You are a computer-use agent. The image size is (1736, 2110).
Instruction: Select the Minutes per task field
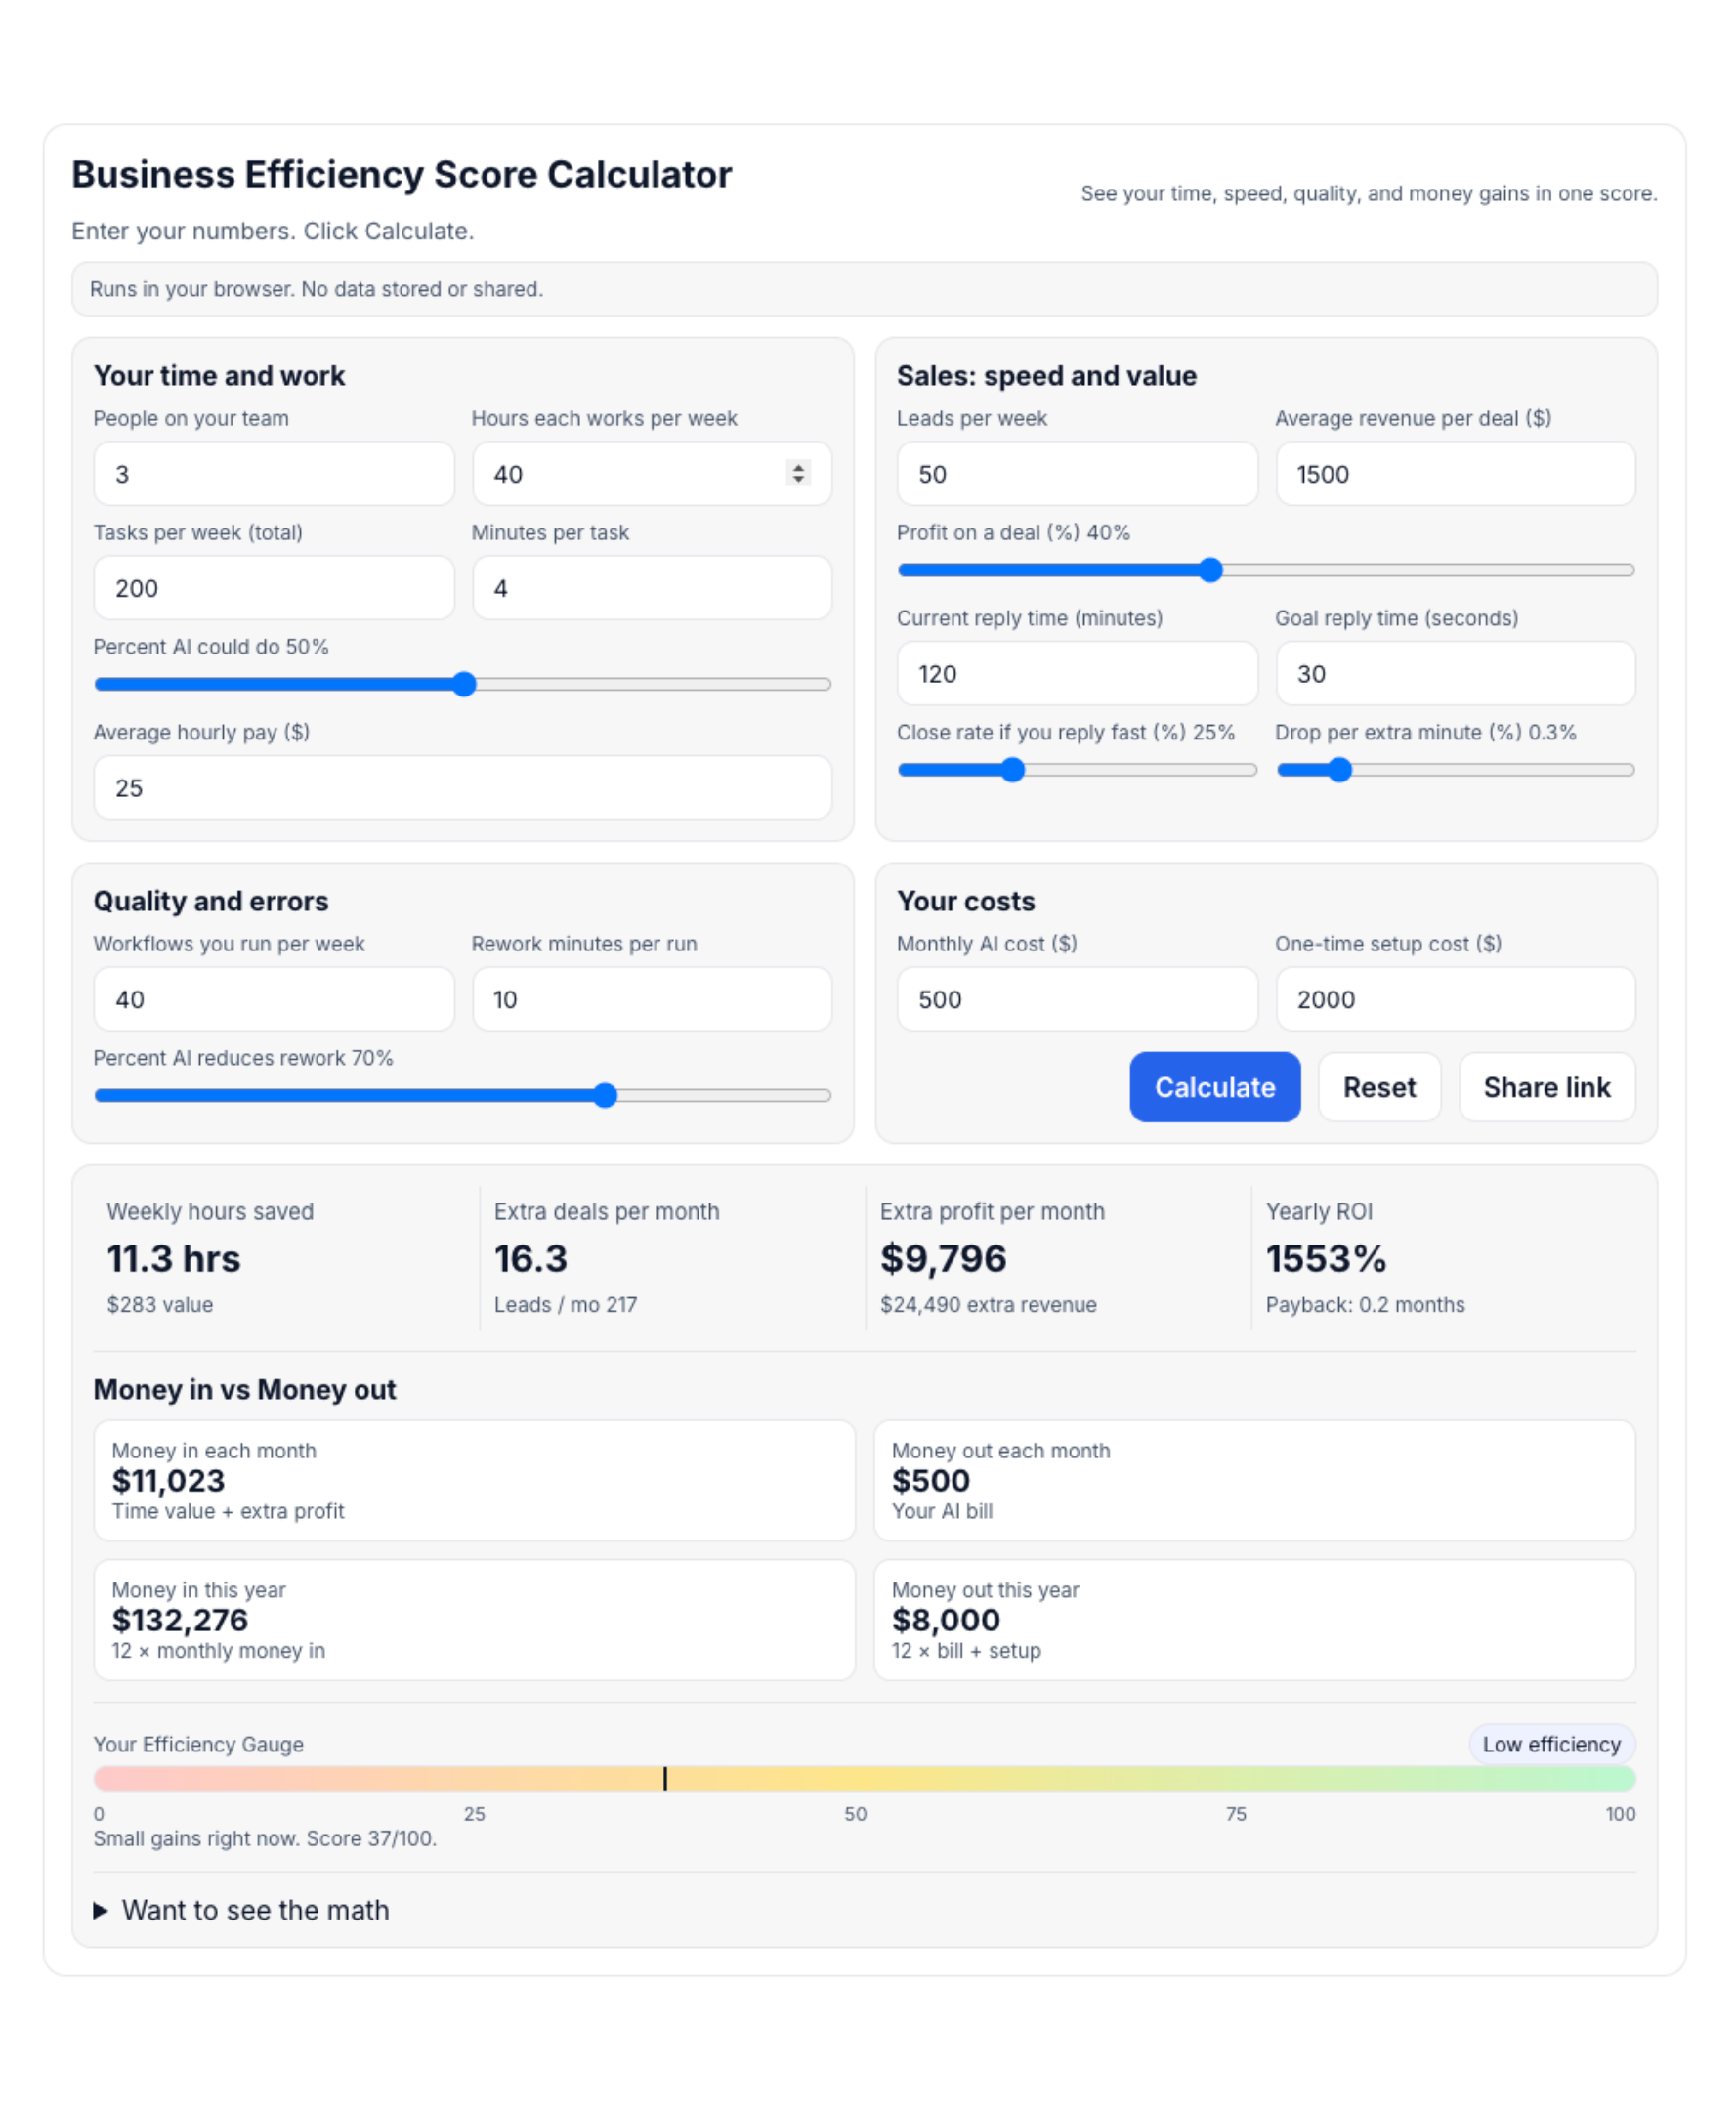(651, 588)
